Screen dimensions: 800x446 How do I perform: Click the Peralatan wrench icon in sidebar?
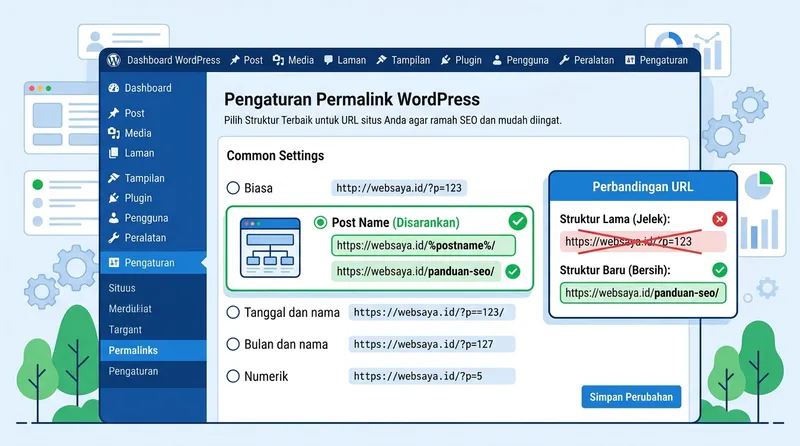[x=114, y=238]
